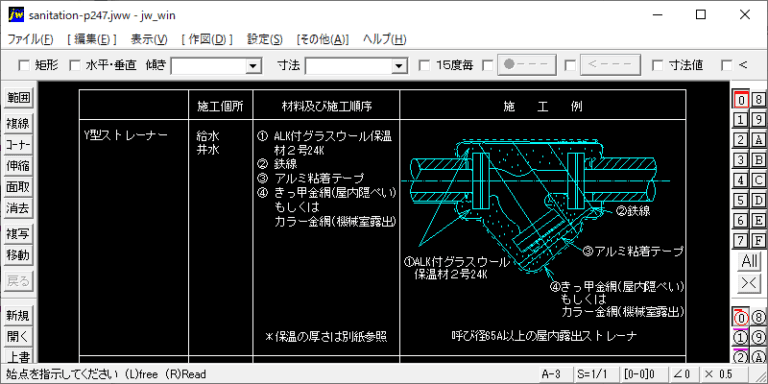The image size is (768, 384).
Task: Click the ●--- point line button
Action: [x=527, y=65]
